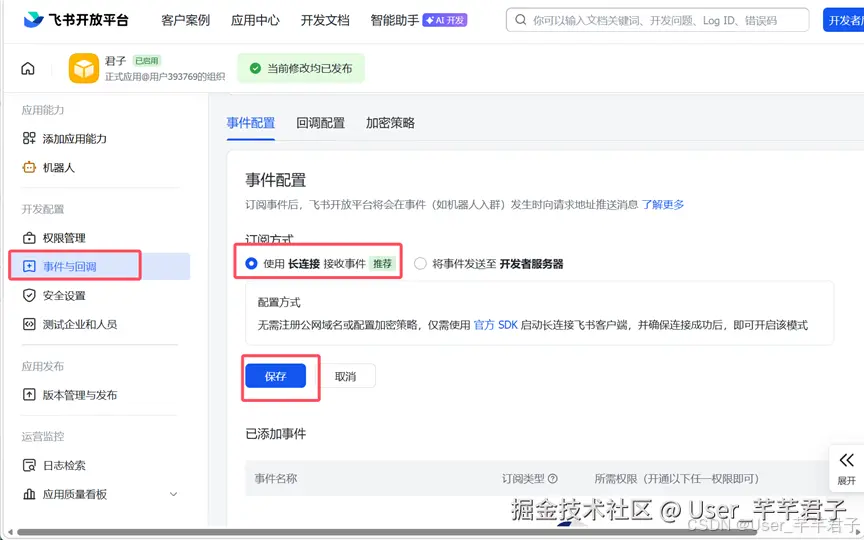Open 安全设置 in sidebar
The height and width of the screenshot is (540, 864).
tap(64, 295)
